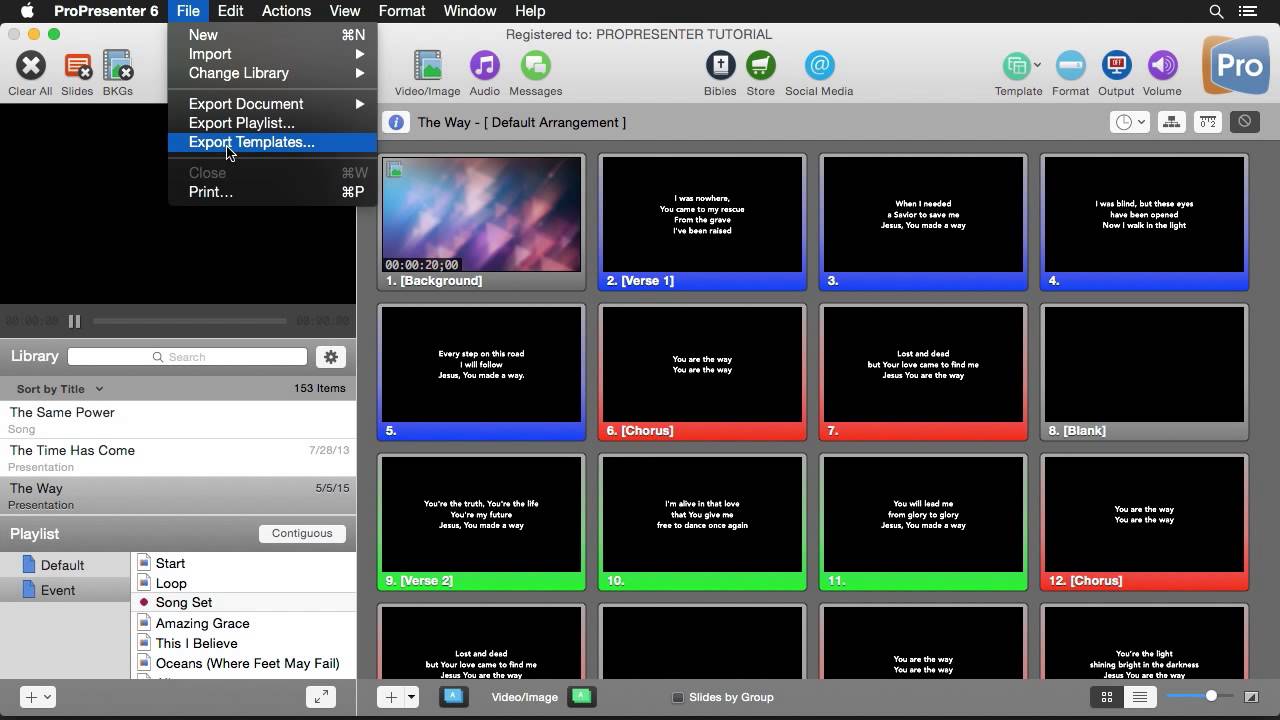This screenshot has height=720, width=1280.
Task: Select Song Set header in playlist
Action: 244,603
